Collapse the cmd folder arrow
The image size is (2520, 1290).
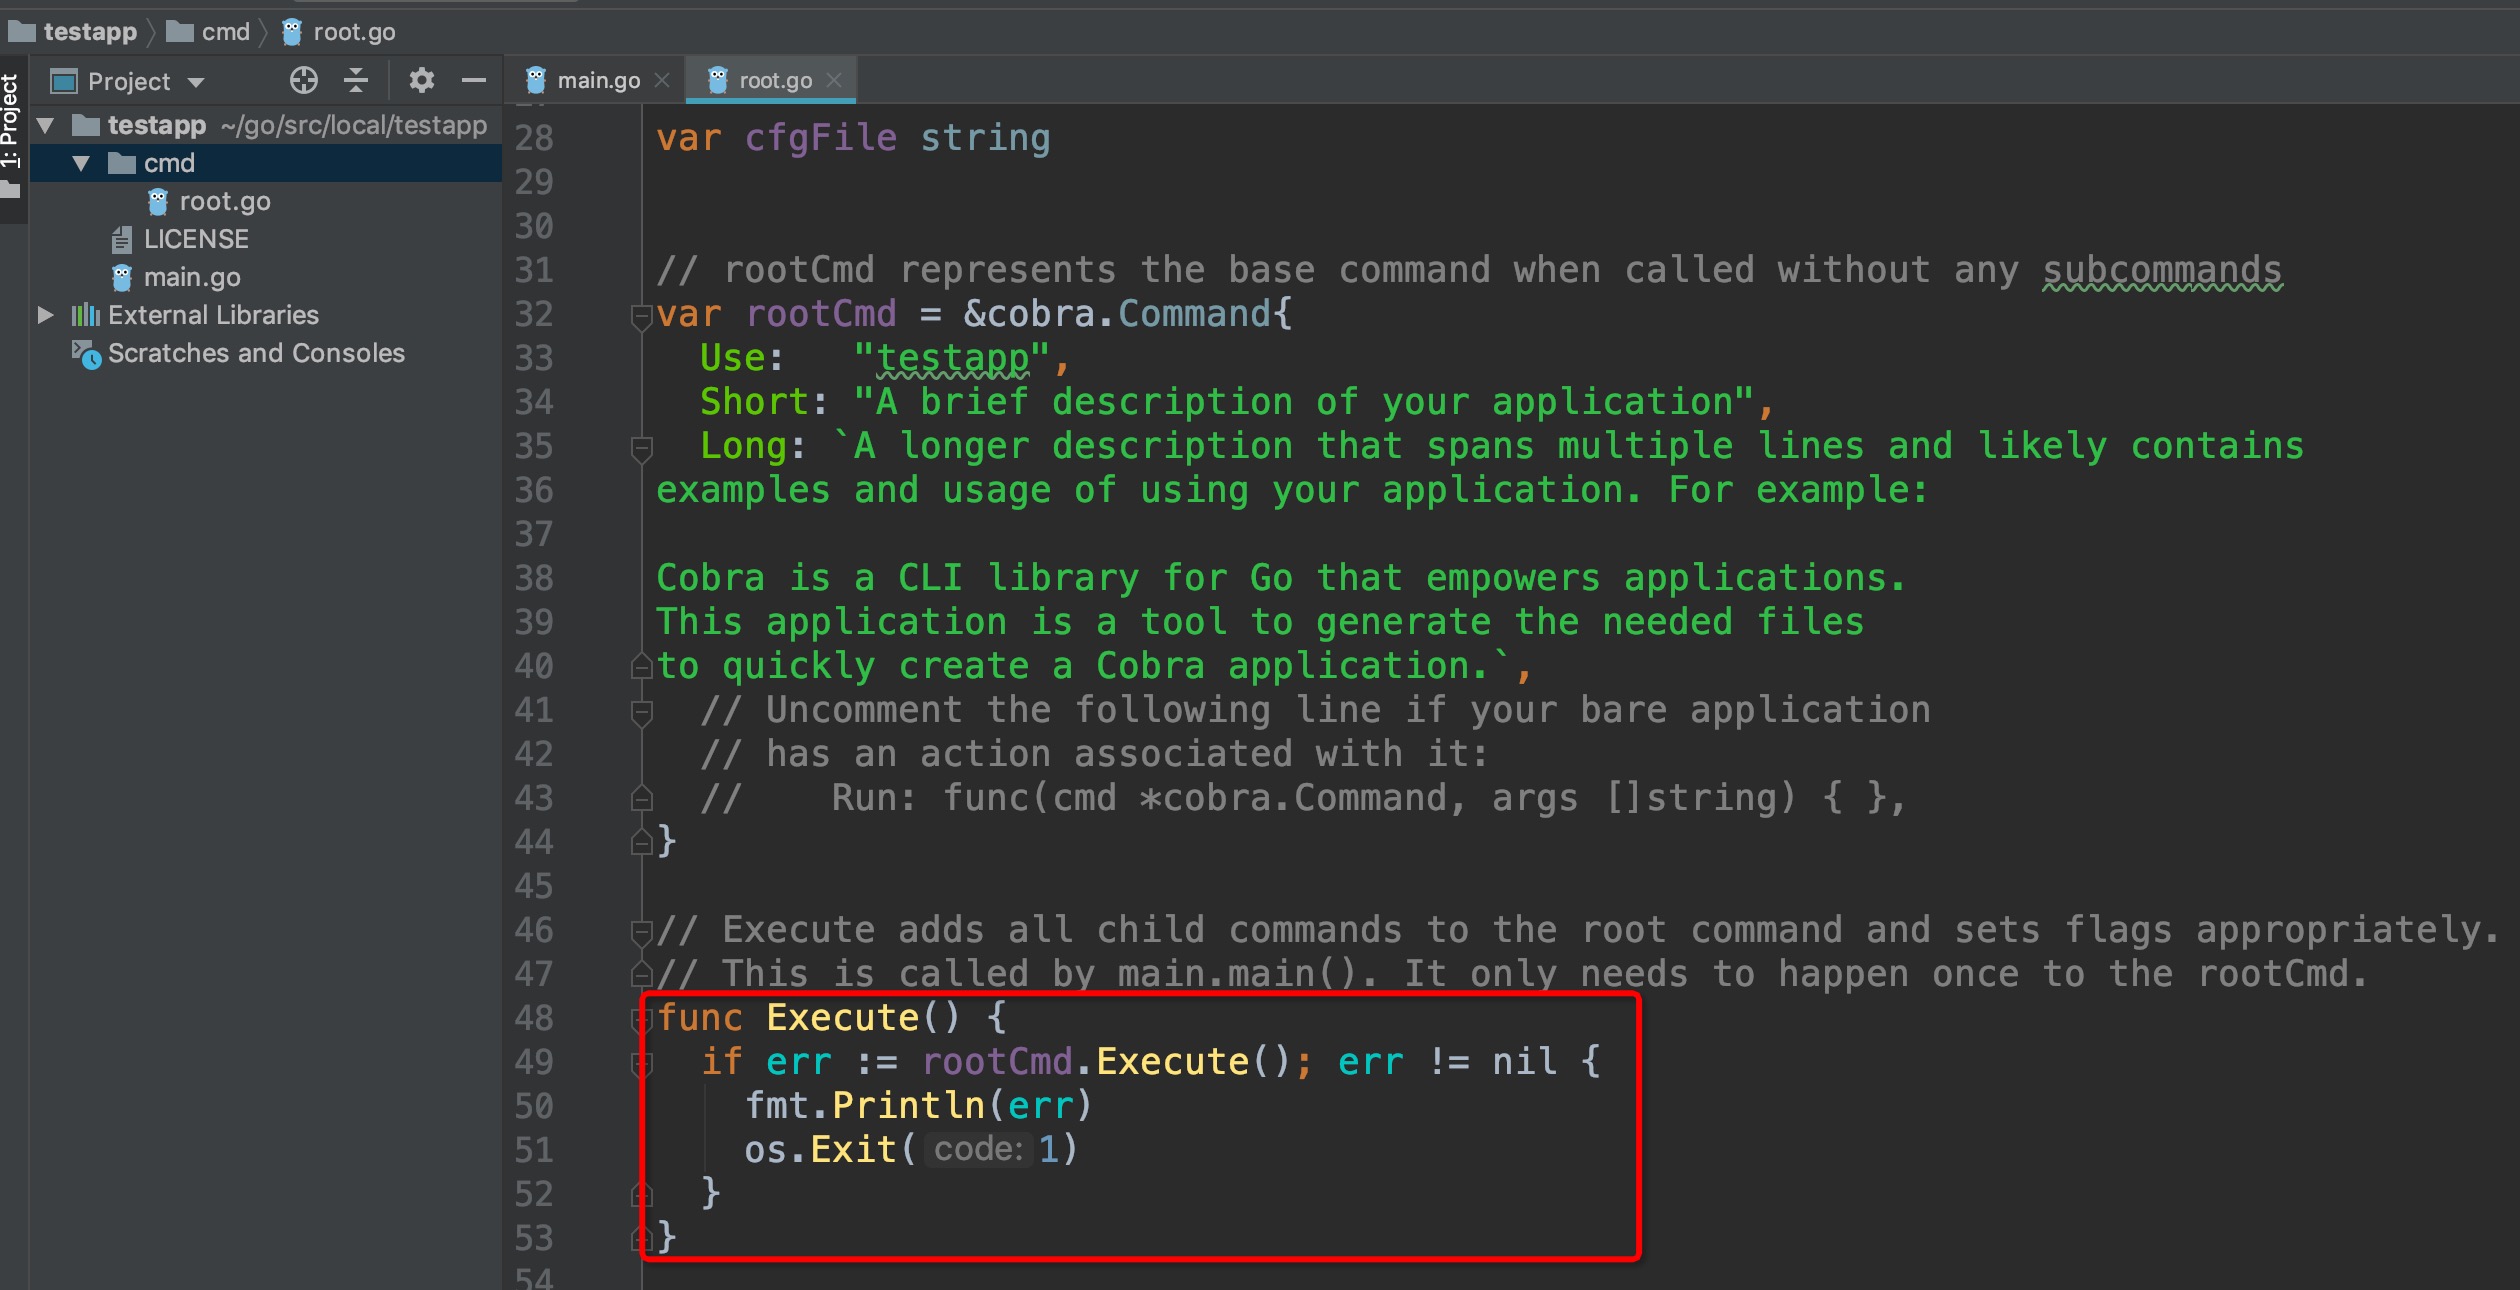(81, 163)
